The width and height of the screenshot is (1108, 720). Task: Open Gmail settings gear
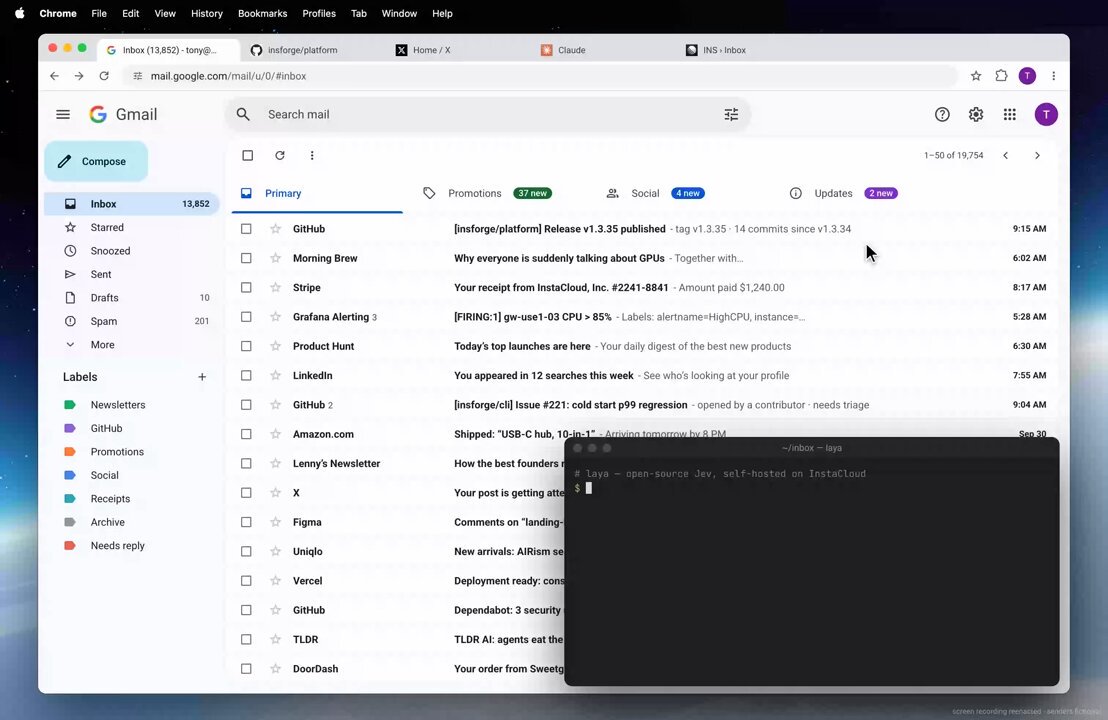click(x=976, y=114)
